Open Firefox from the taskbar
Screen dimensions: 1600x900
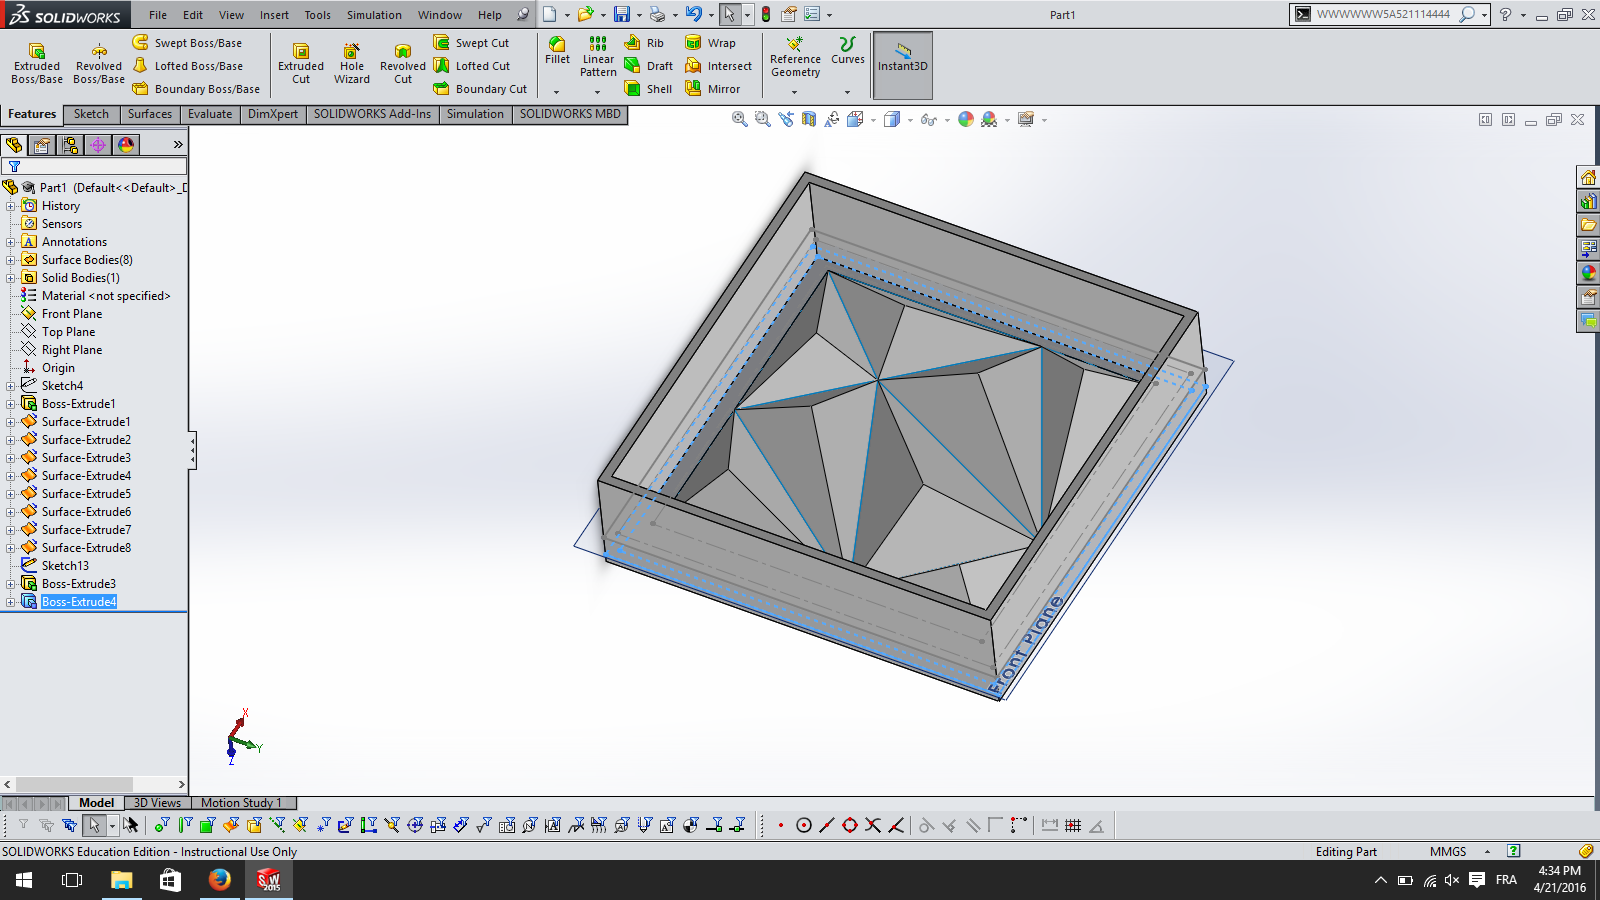coord(220,880)
